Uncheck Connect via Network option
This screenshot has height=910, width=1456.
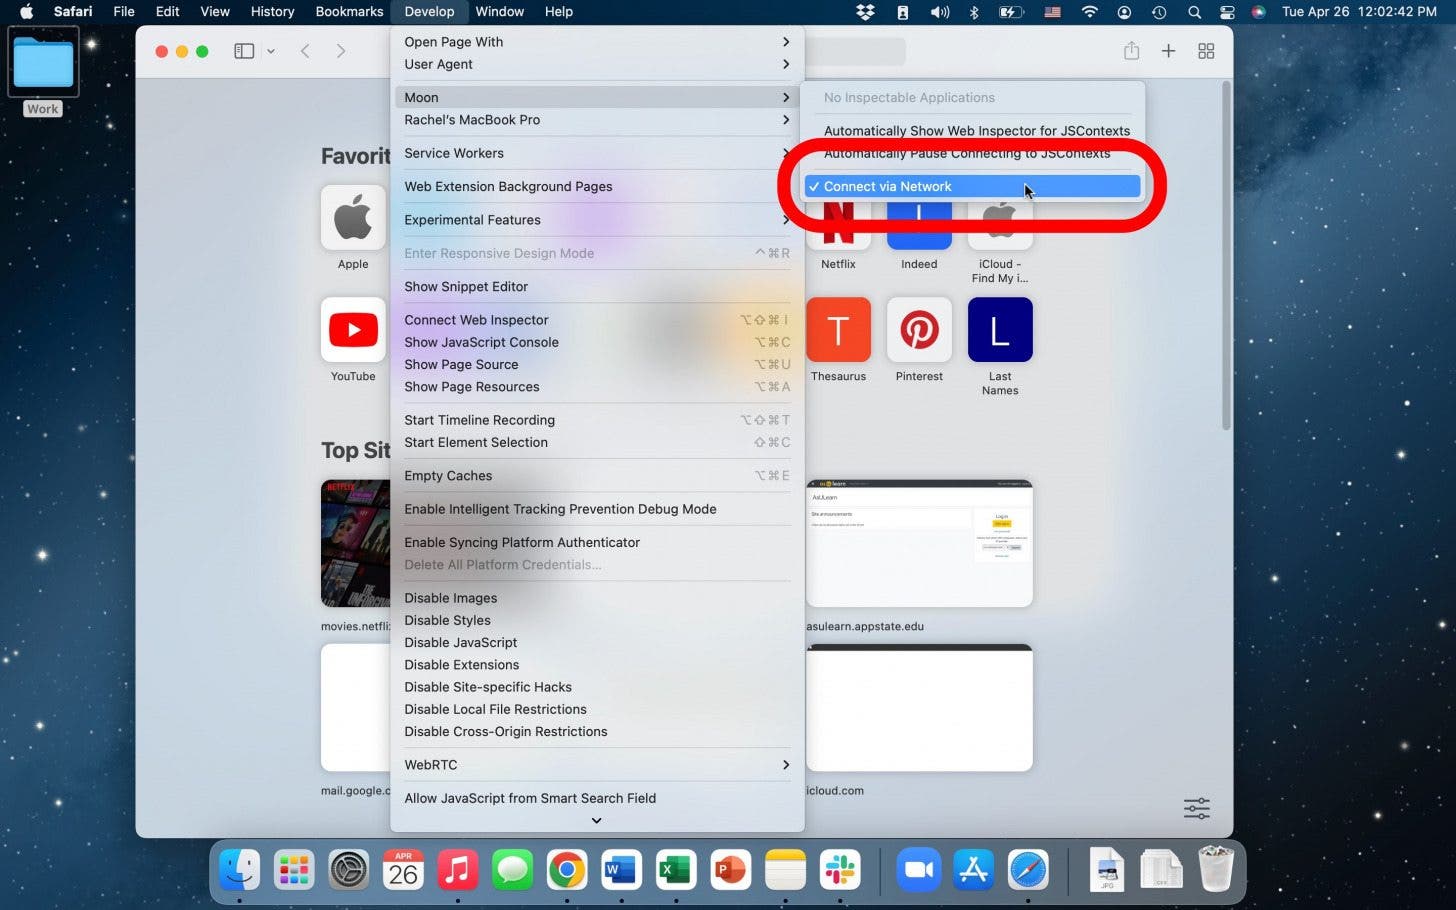coord(887,187)
